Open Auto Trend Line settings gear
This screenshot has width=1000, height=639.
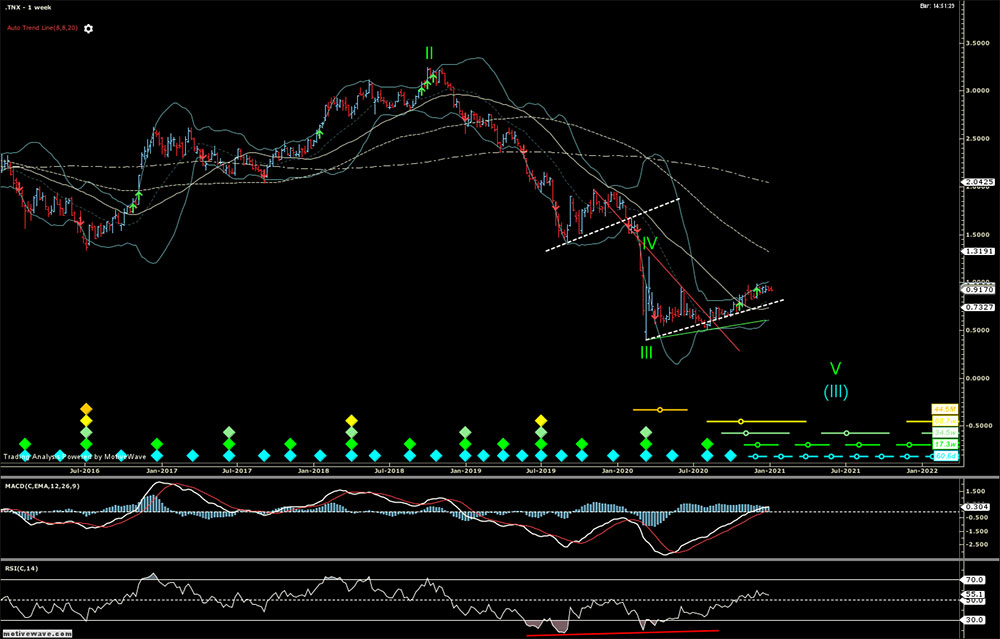tap(88, 28)
